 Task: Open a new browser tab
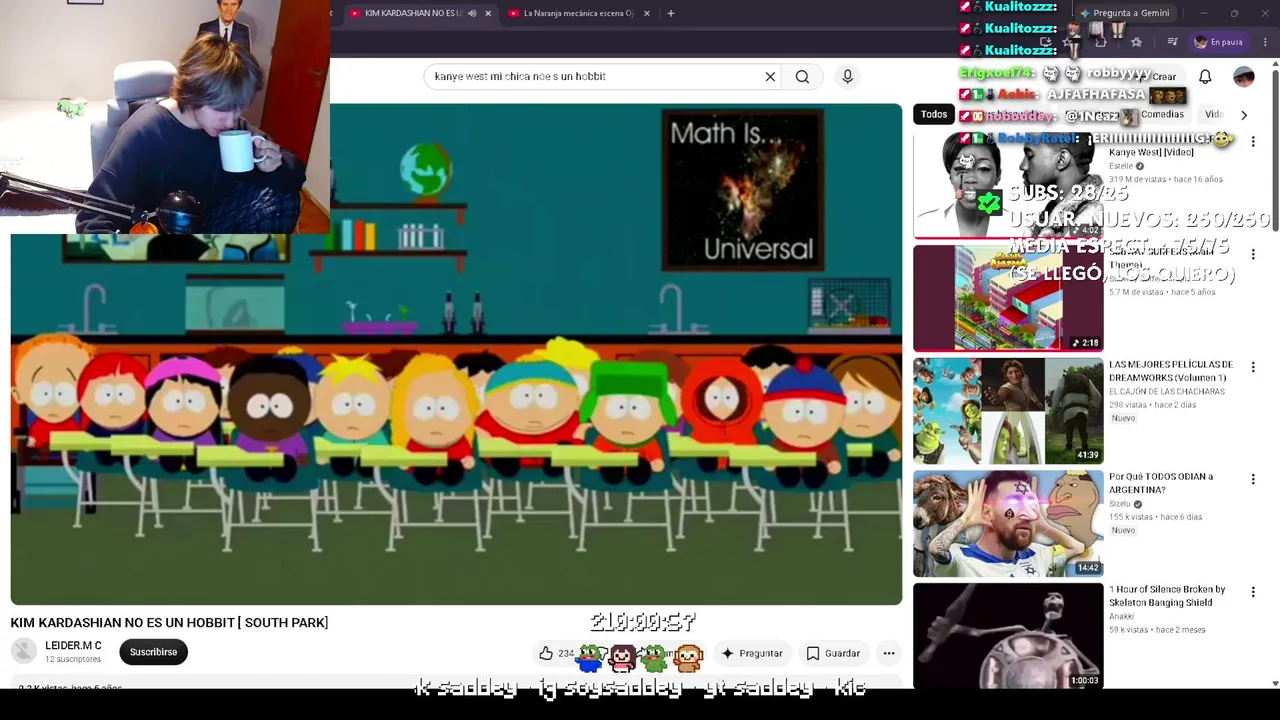671,13
